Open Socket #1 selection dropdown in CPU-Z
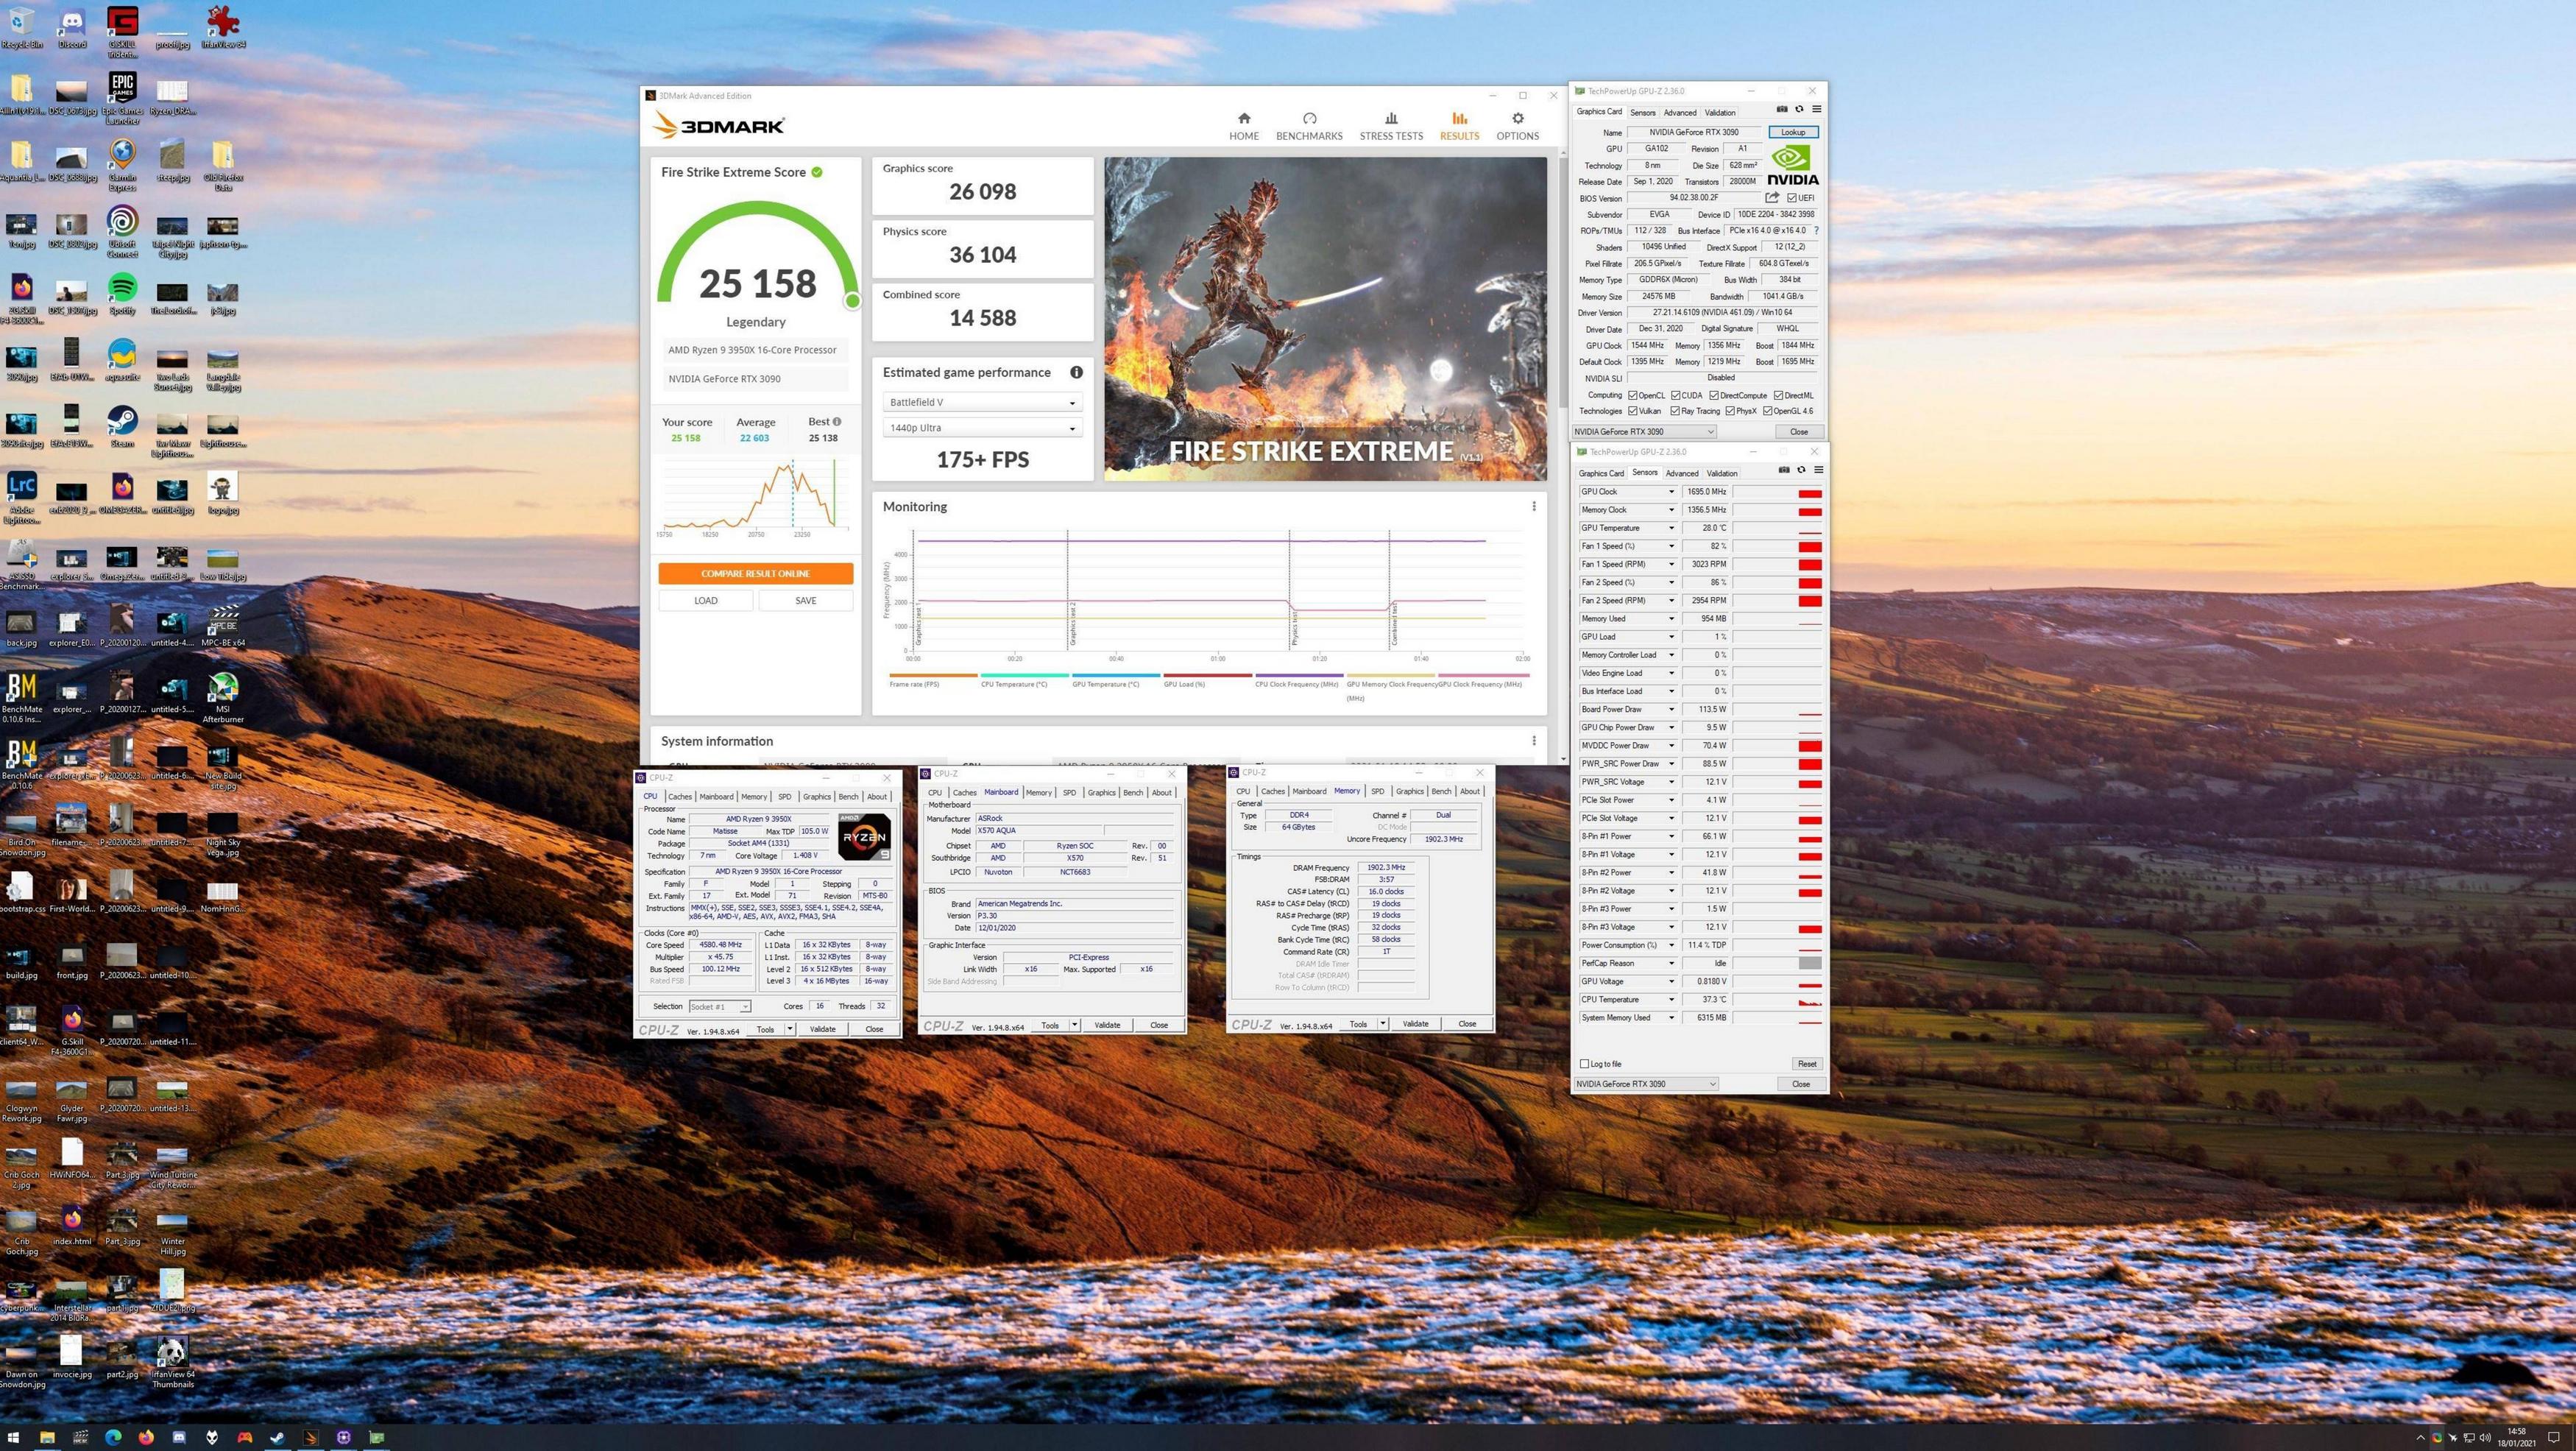 (719, 1006)
